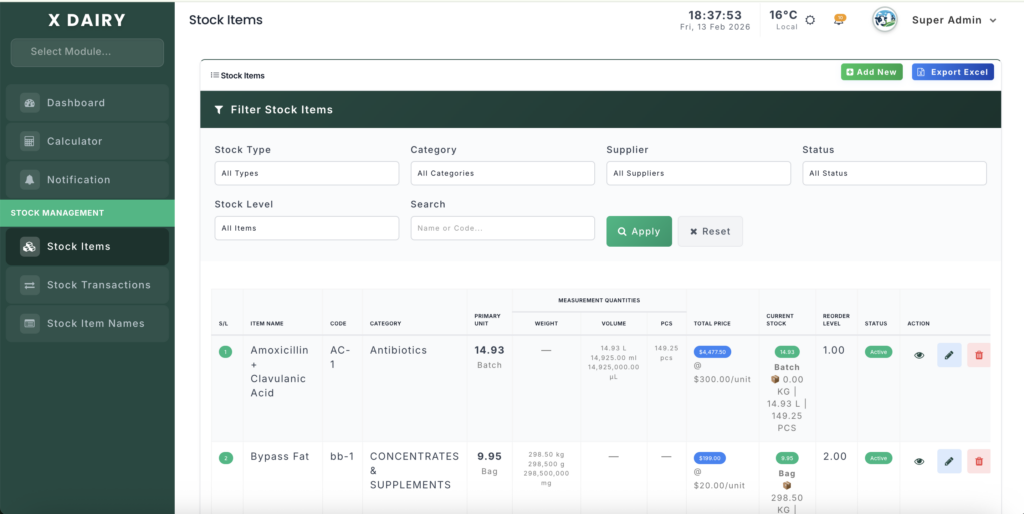
Task: Click the user profile avatar image
Action: click(x=884, y=20)
